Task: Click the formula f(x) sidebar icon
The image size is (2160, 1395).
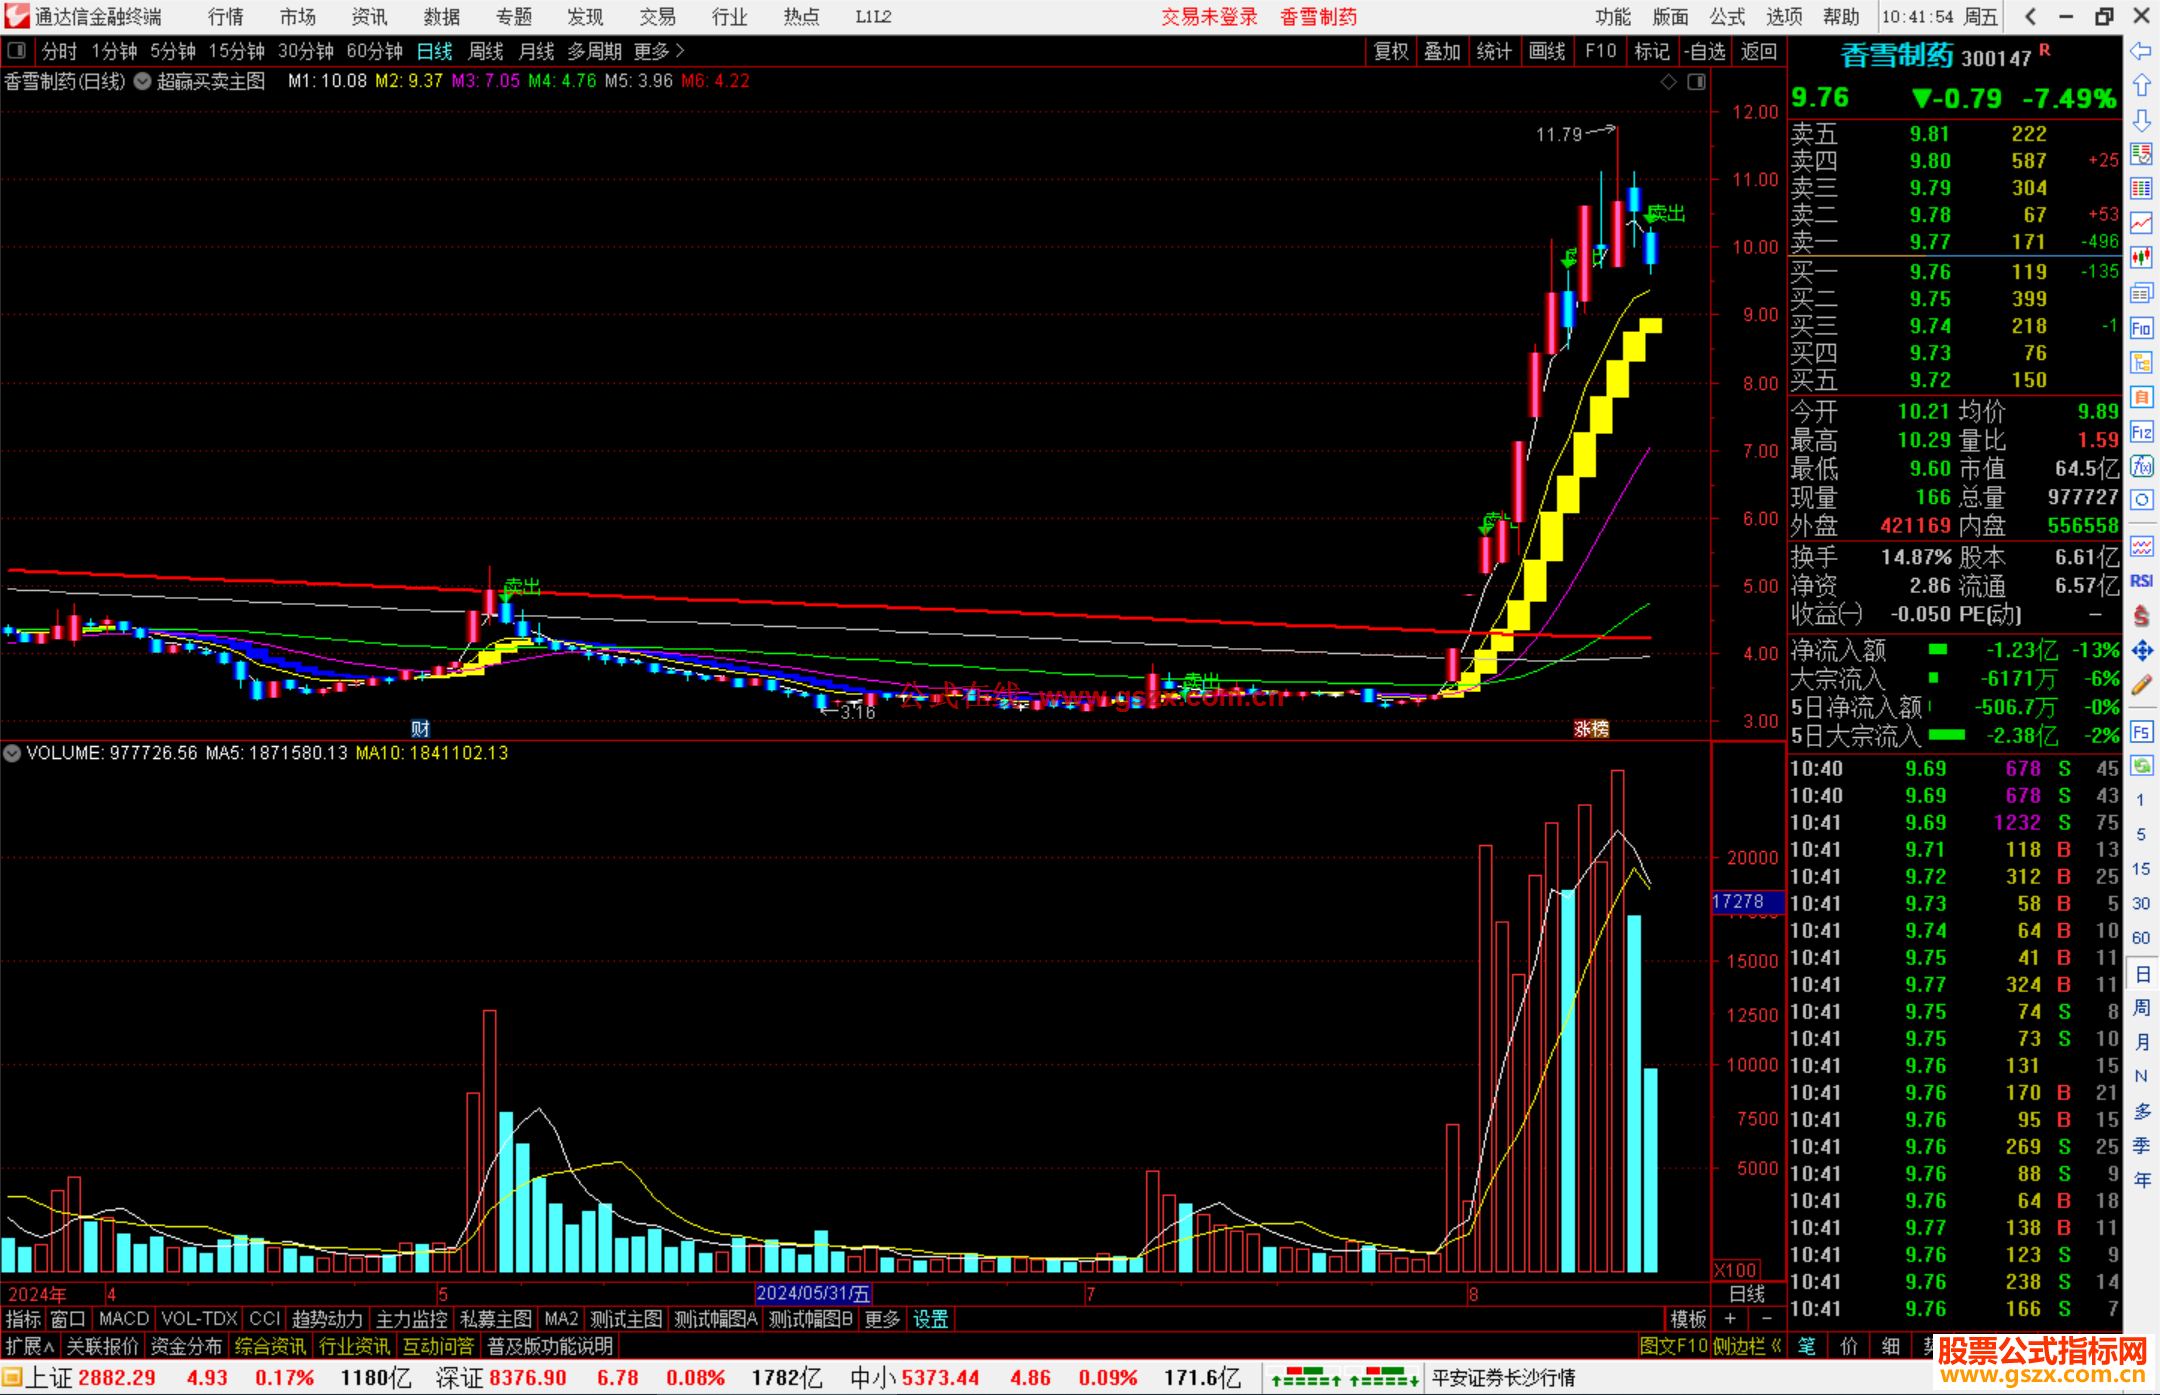Action: (x=2141, y=466)
